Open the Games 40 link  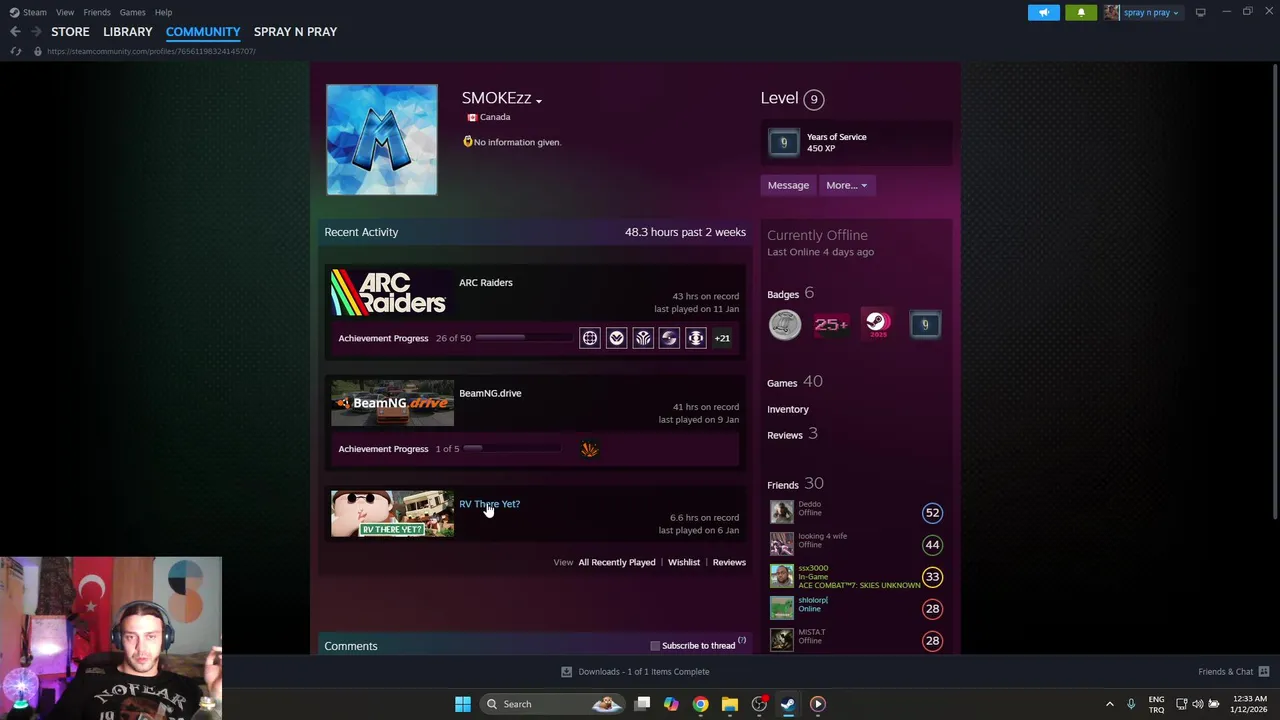click(x=794, y=382)
